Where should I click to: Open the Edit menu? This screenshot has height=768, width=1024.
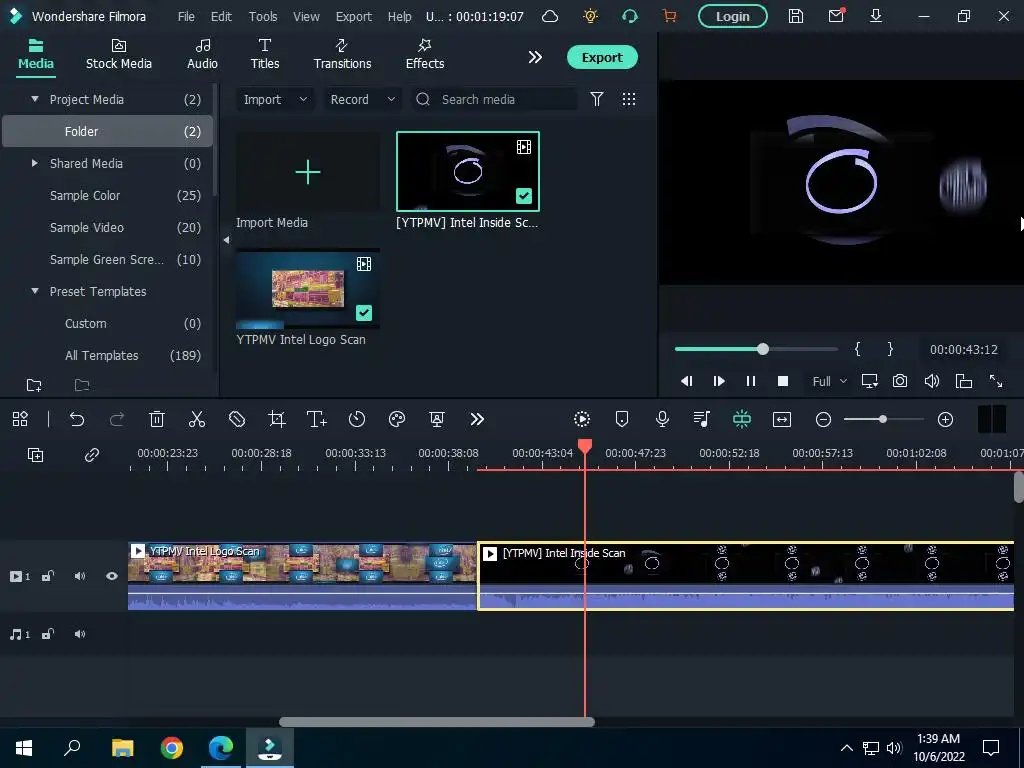tap(221, 16)
